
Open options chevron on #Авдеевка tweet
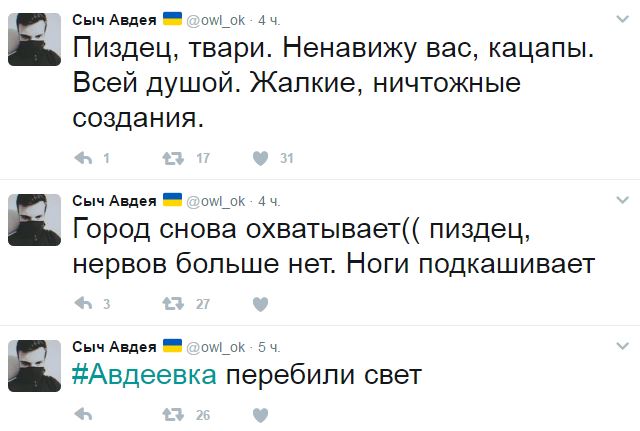(x=622, y=346)
